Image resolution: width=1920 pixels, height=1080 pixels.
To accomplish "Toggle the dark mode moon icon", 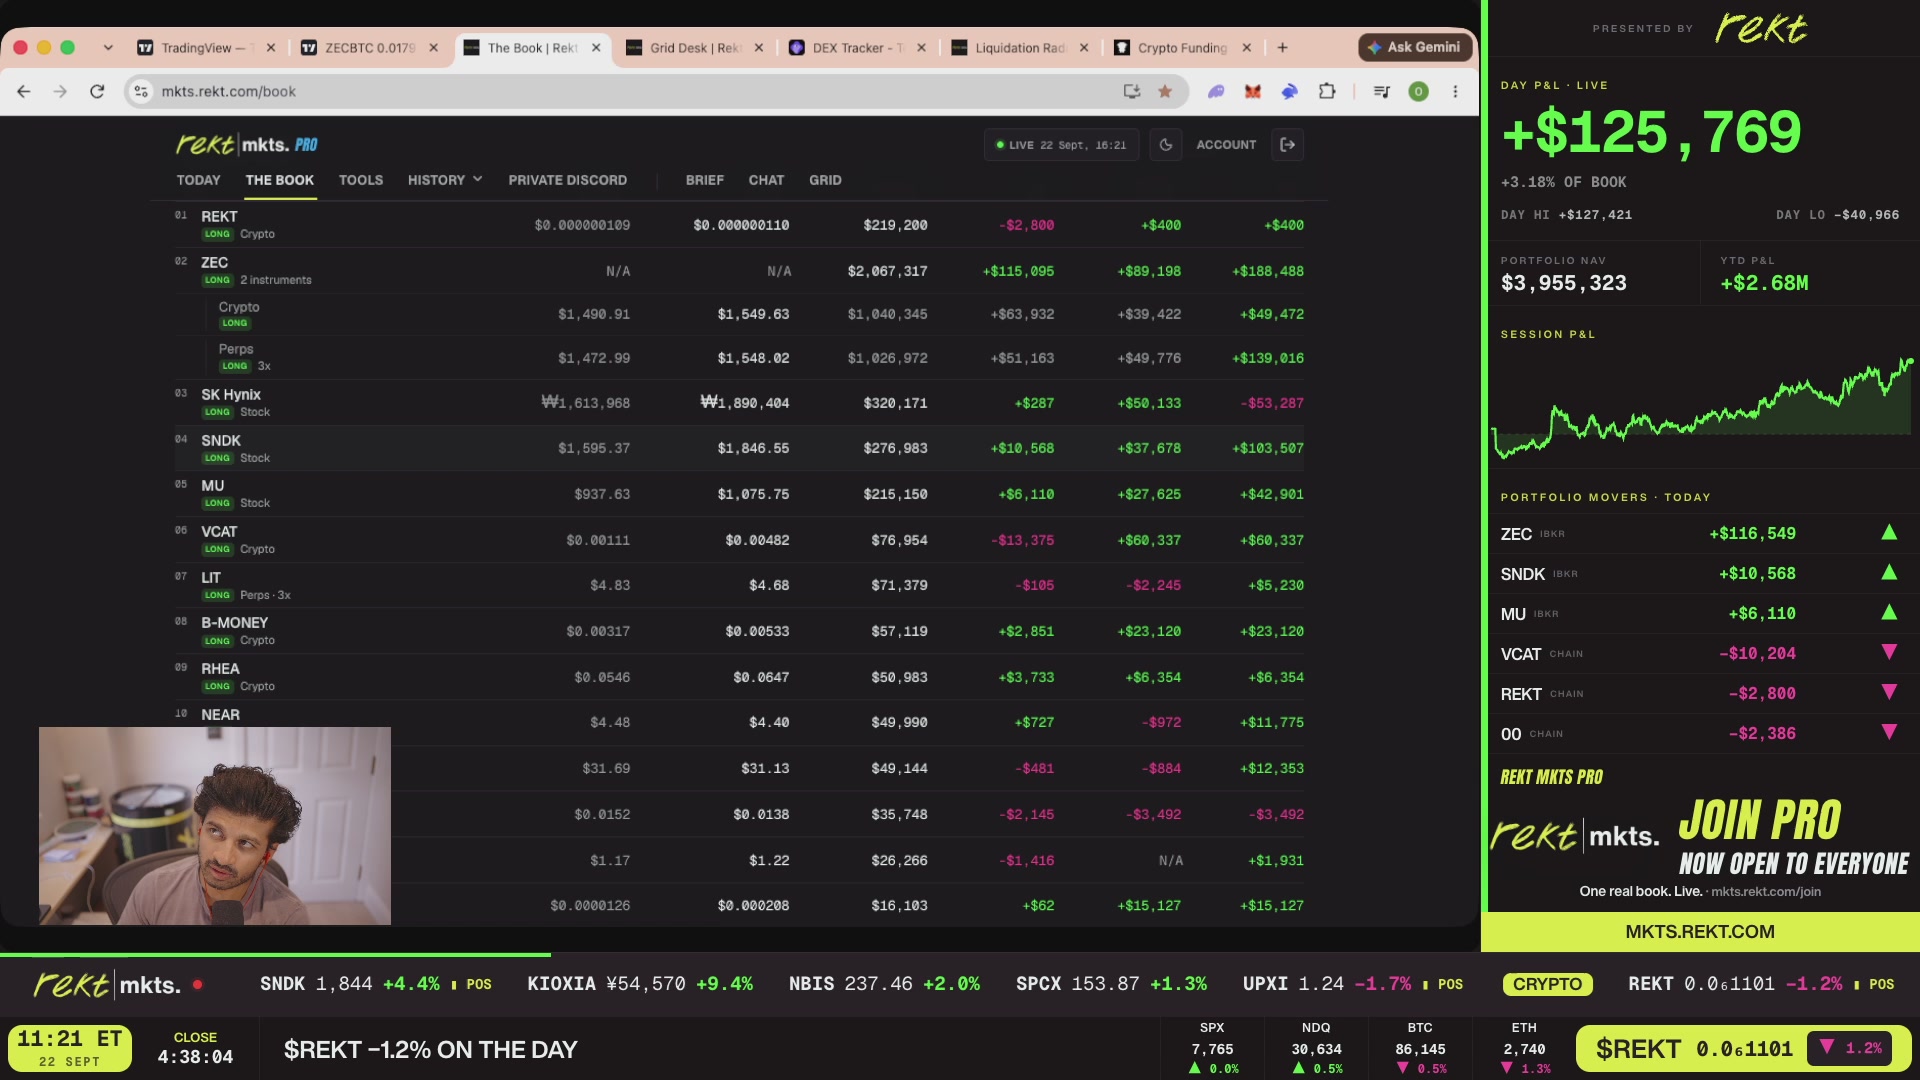I will (1165, 145).
